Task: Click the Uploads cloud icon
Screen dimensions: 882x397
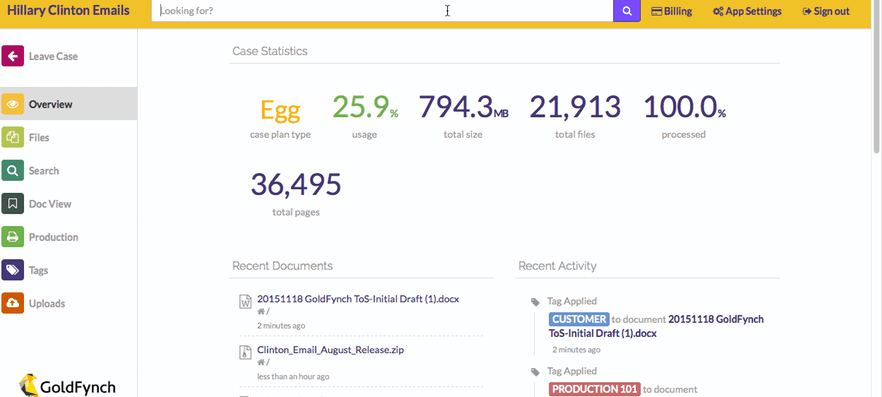Action: tap(12, 303)
